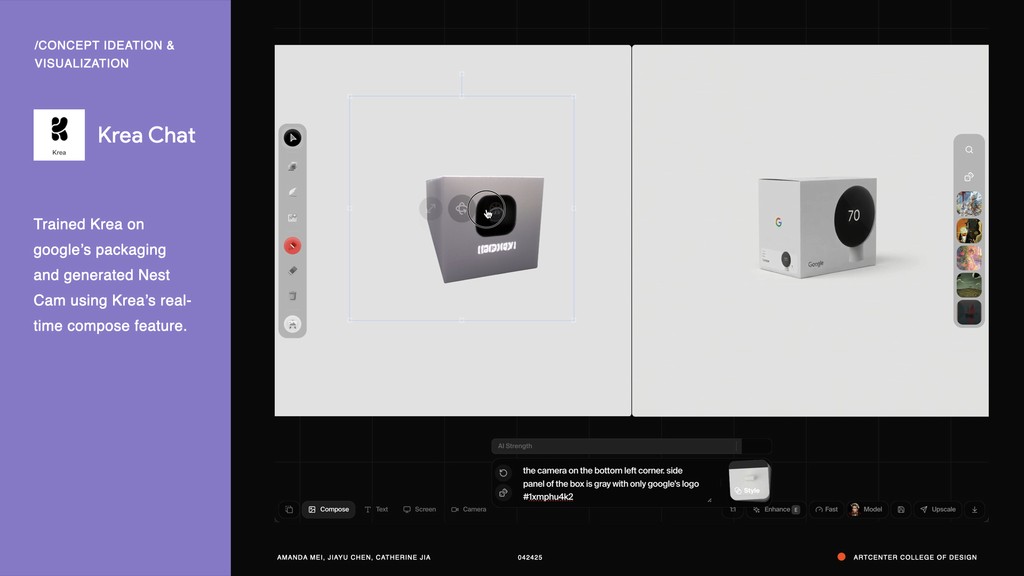
Task: Choose the brush drawing tool
Action: tap(293, 192)
